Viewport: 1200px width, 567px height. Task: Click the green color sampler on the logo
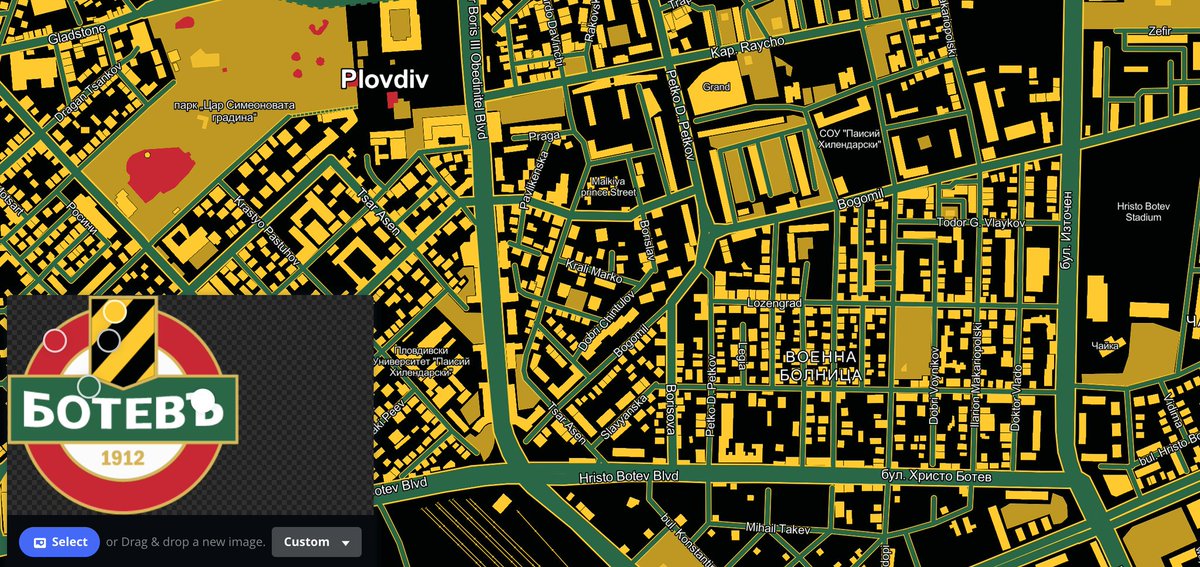pos(89,386)
